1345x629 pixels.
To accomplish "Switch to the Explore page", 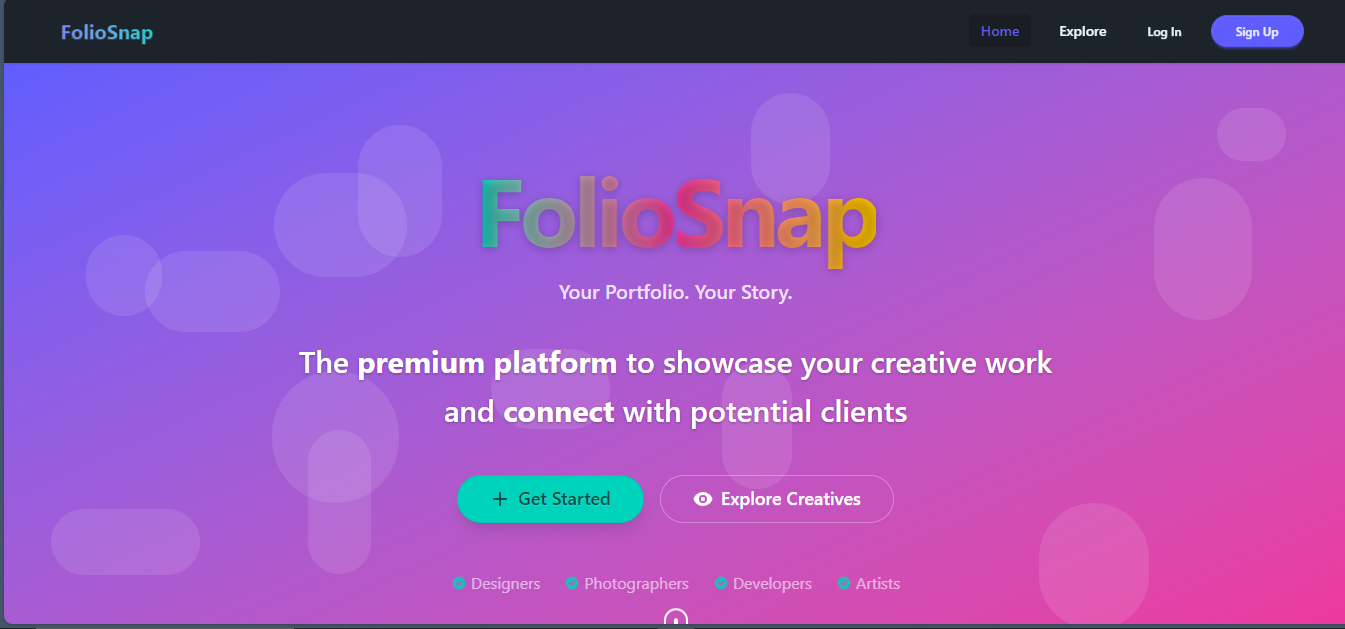I will click(x=1082, y=31).
